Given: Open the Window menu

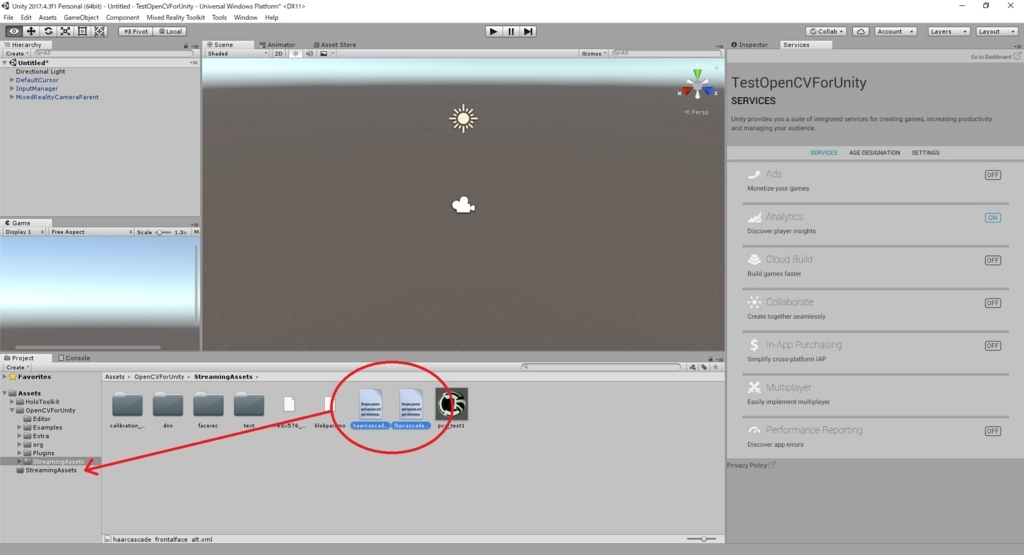Looking at the screenshot, I should tap(246, 18).
